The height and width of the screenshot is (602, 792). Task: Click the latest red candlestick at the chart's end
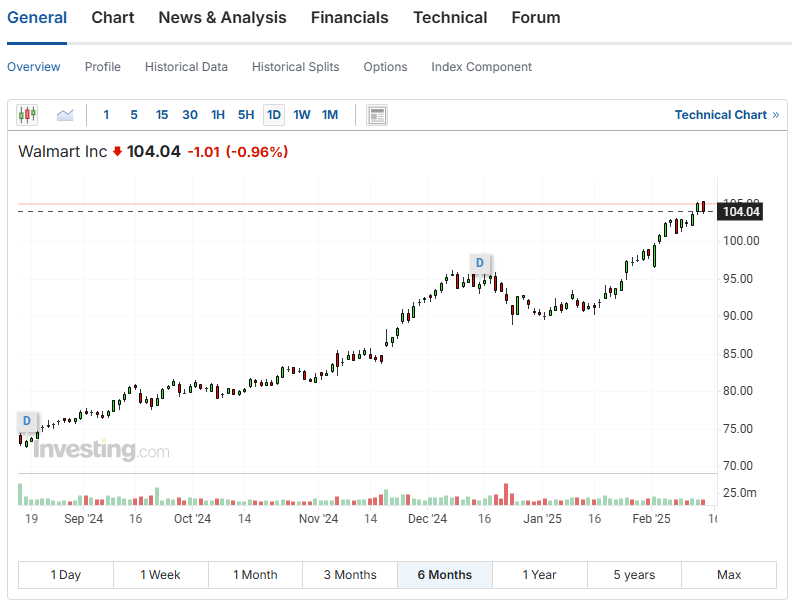click(703, 207)
